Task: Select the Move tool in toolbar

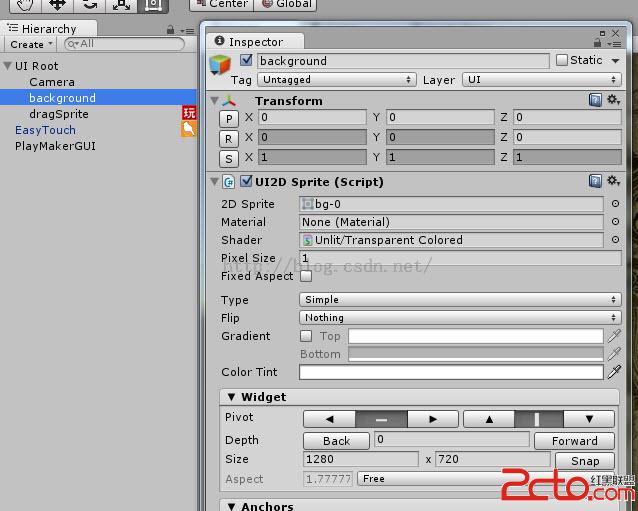Action: 57,5
